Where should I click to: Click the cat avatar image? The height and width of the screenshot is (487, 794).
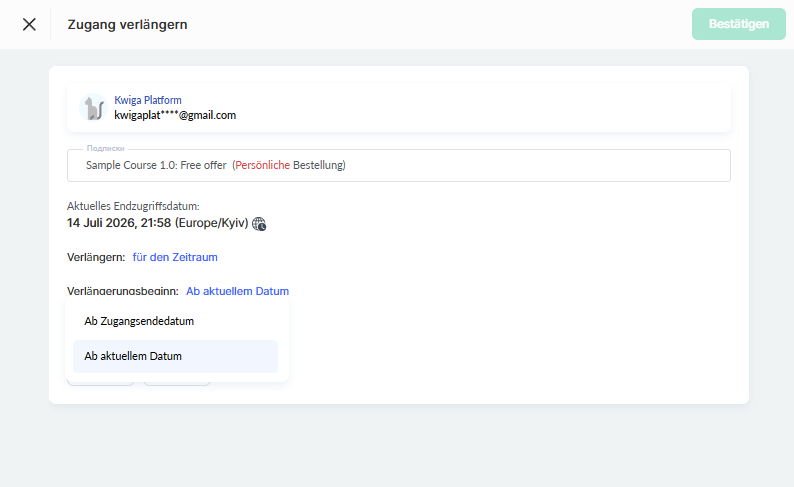point(94,107)
